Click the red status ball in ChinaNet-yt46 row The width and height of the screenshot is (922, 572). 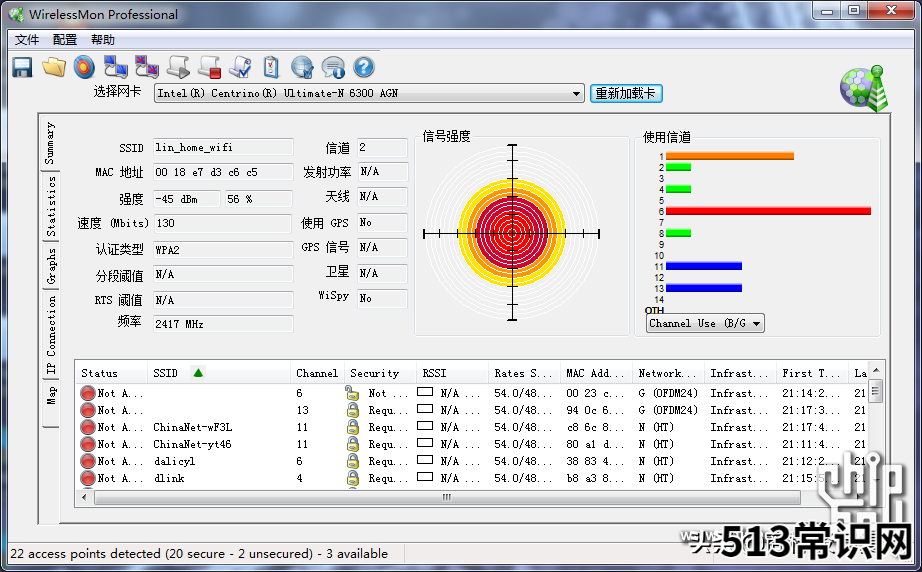pyautogui.click(x=88, y=444)
